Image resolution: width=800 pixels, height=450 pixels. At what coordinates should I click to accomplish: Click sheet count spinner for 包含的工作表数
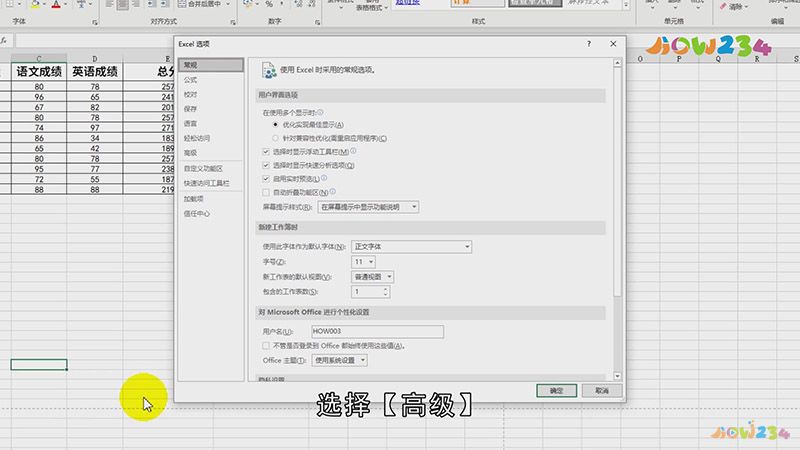pyautogui.click(x=386, y=291)
